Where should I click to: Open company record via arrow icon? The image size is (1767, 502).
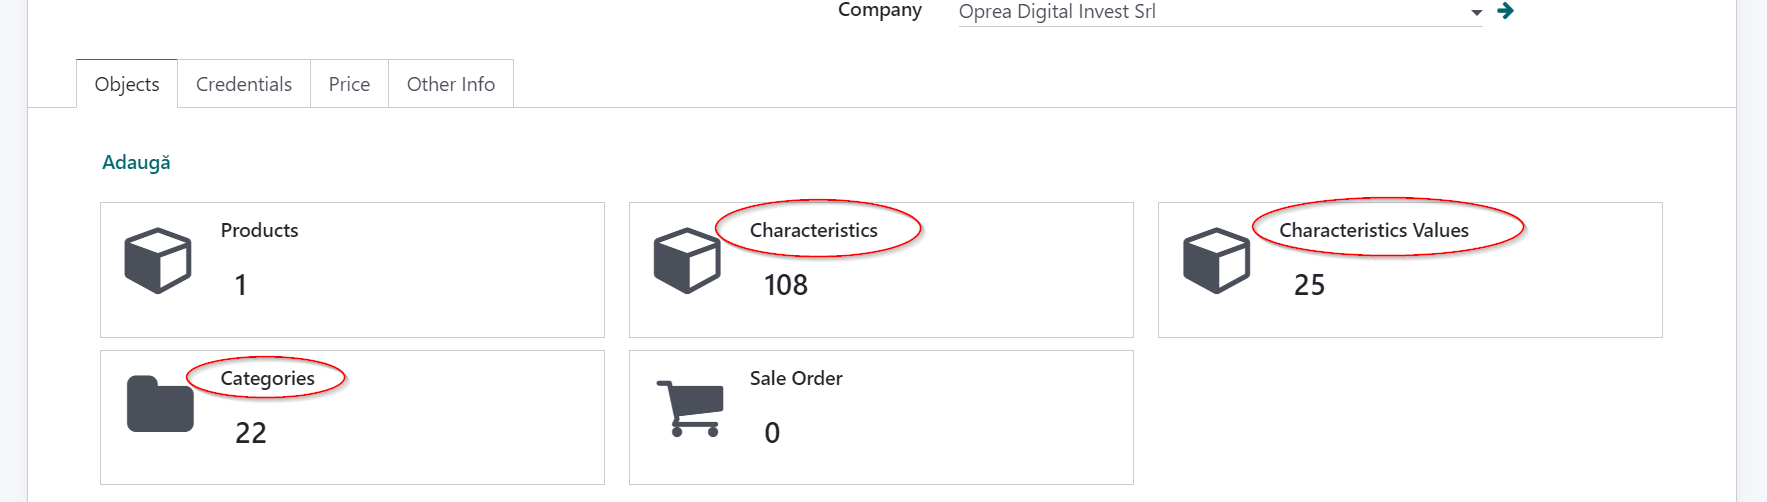(x=1505, y=11)
